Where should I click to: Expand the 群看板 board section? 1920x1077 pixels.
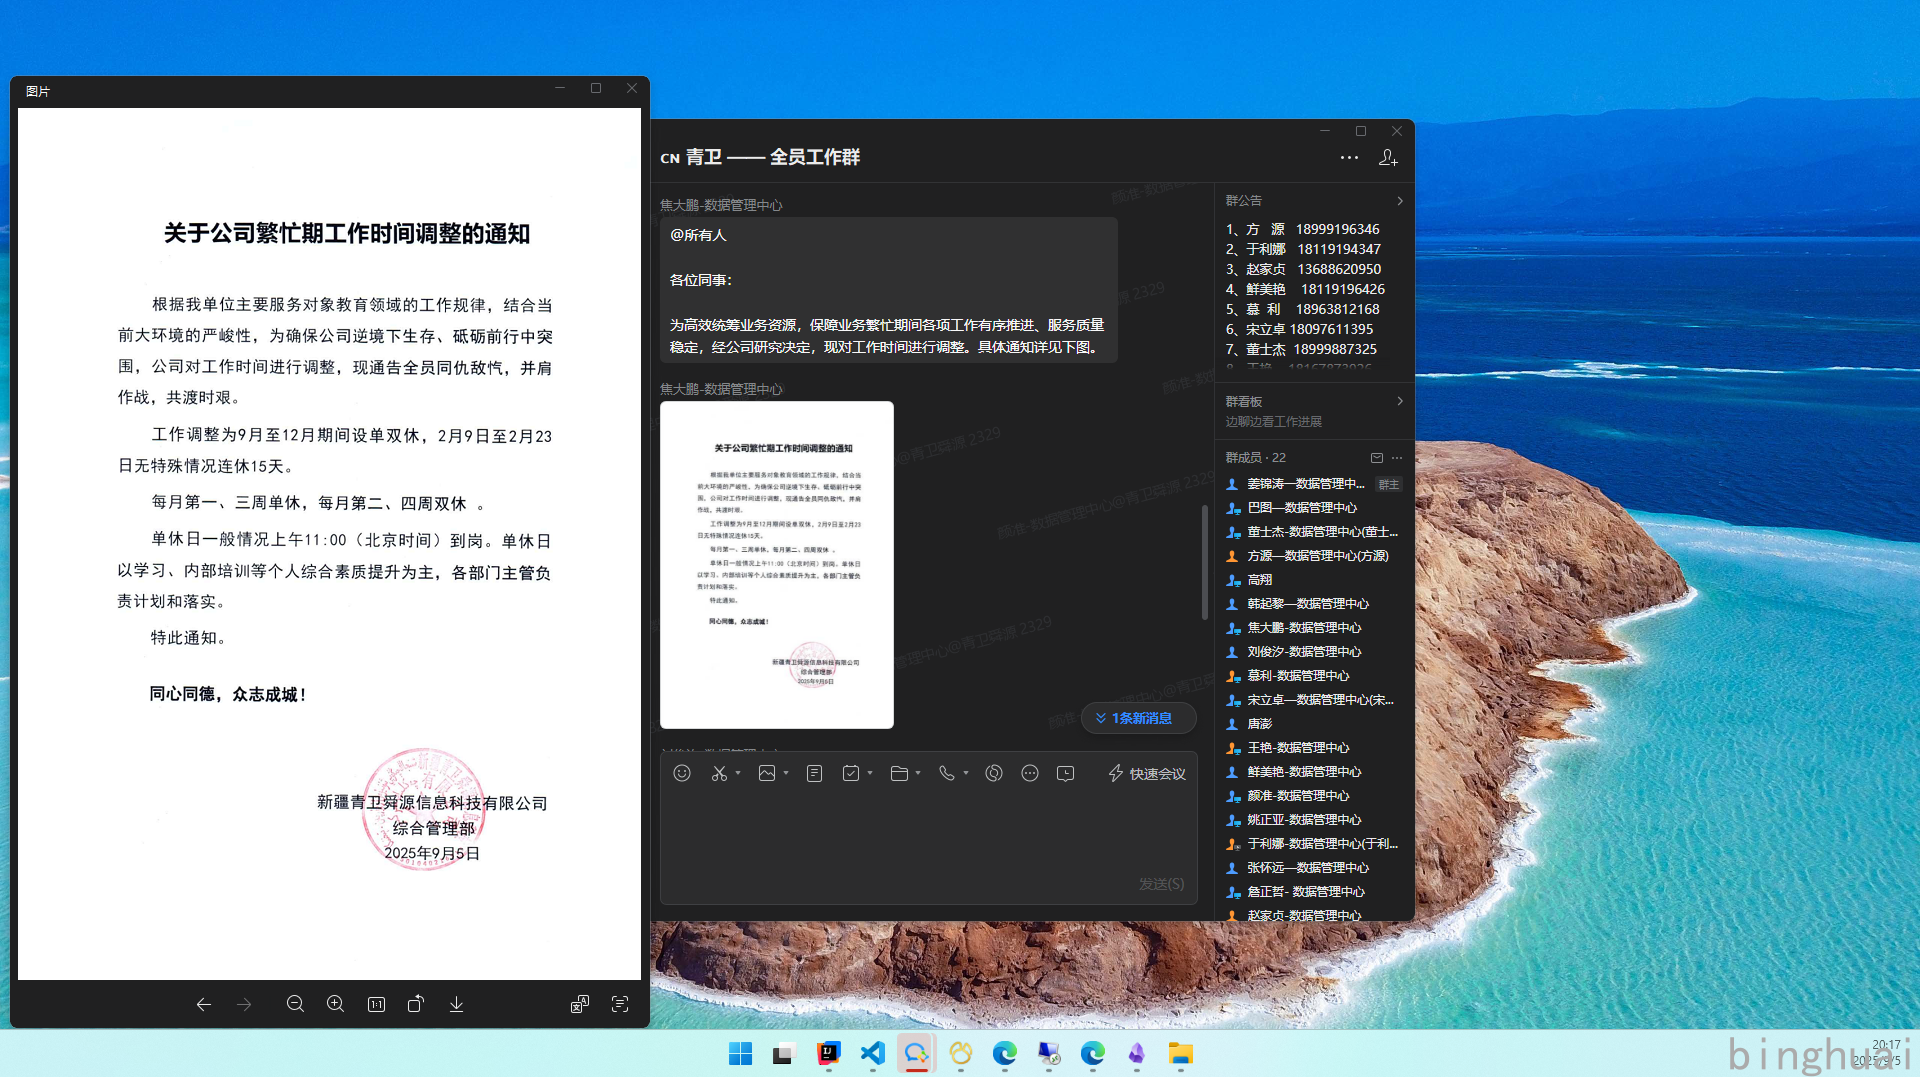(x=1399, y=401)
